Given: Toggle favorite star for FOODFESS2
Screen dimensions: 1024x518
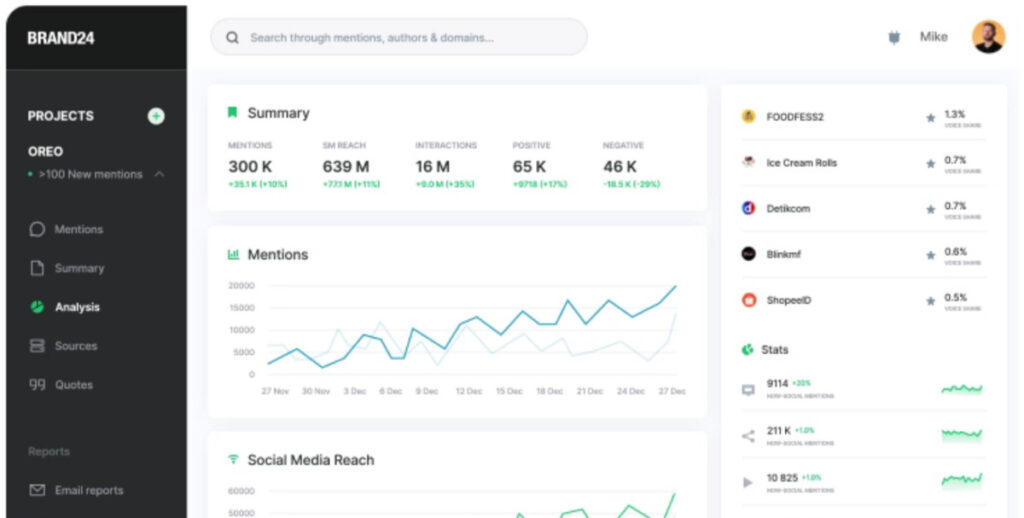Looking at the screenshot, I should click(931, 118).
